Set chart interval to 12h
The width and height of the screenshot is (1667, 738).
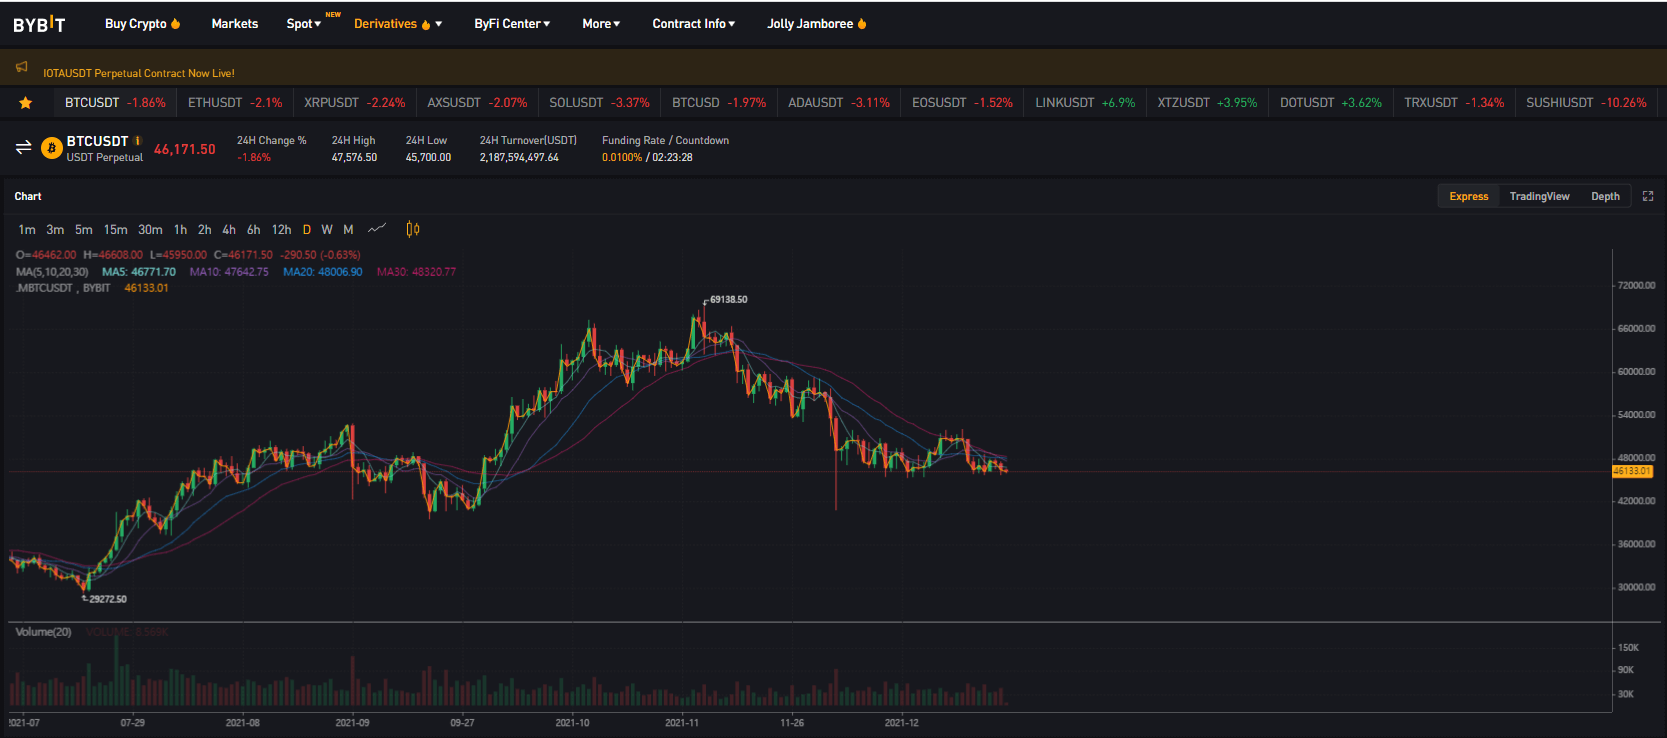282,230
